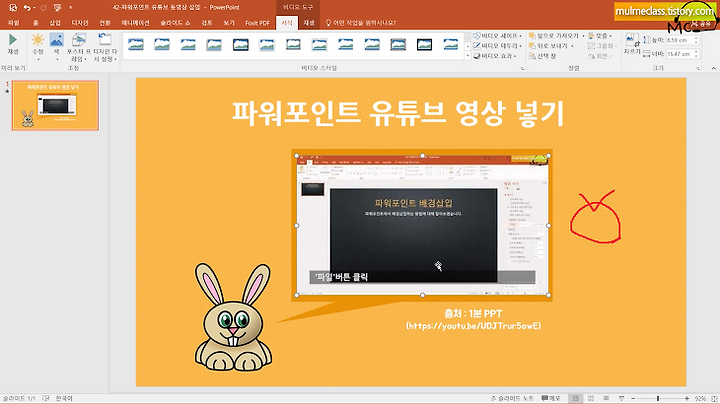Open the Animations (애니메이션) tab
The image size is (720, 404).
pyautogui.click(x=135, y=23)
